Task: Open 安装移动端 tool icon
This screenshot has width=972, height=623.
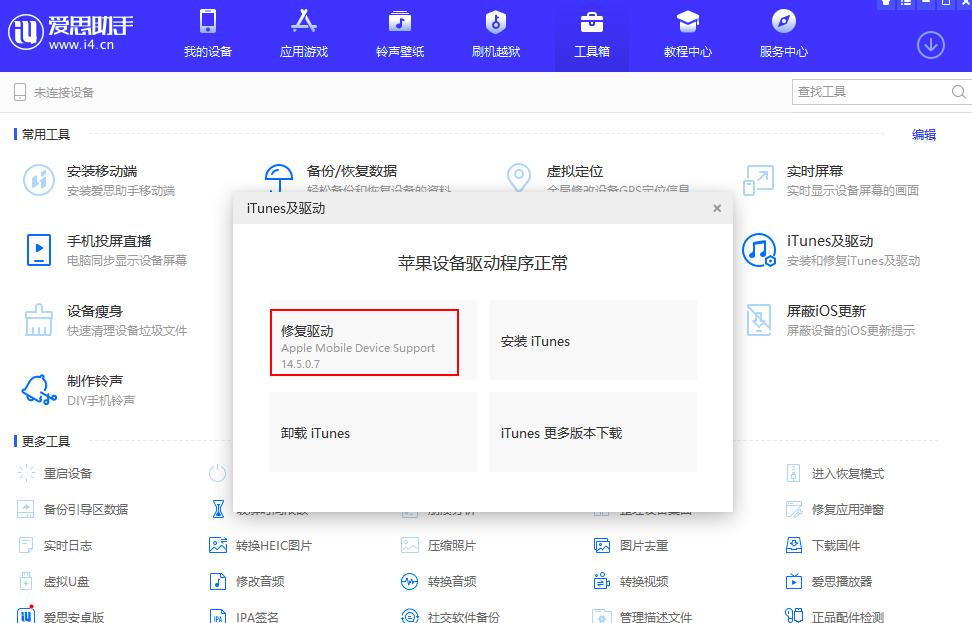Action: point(38,180)
